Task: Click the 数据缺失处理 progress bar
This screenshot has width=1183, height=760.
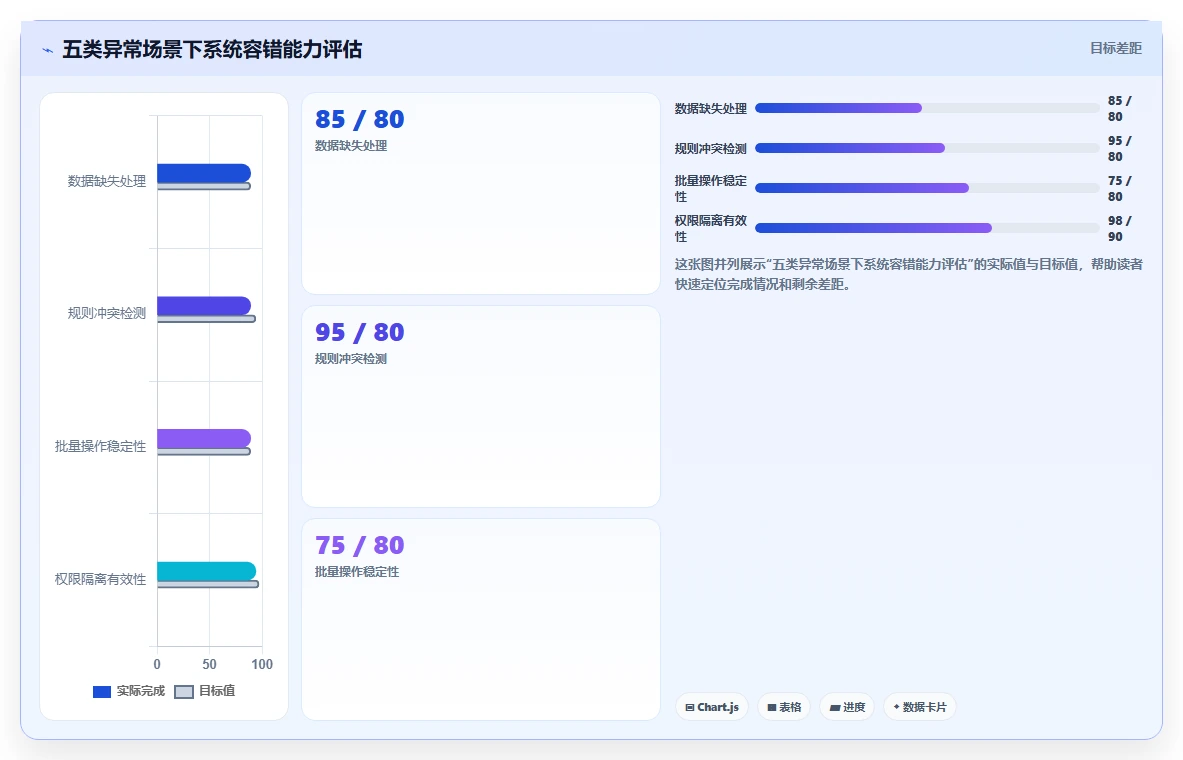Action: tap(927, 108)
